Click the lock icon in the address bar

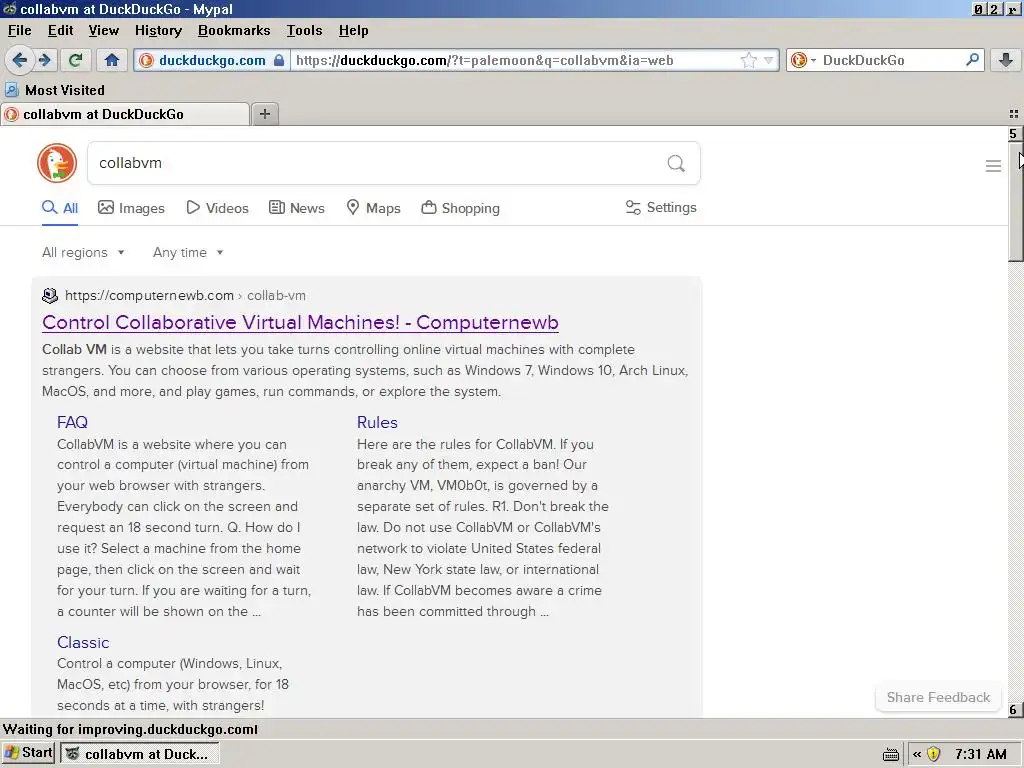click(279, 60)
